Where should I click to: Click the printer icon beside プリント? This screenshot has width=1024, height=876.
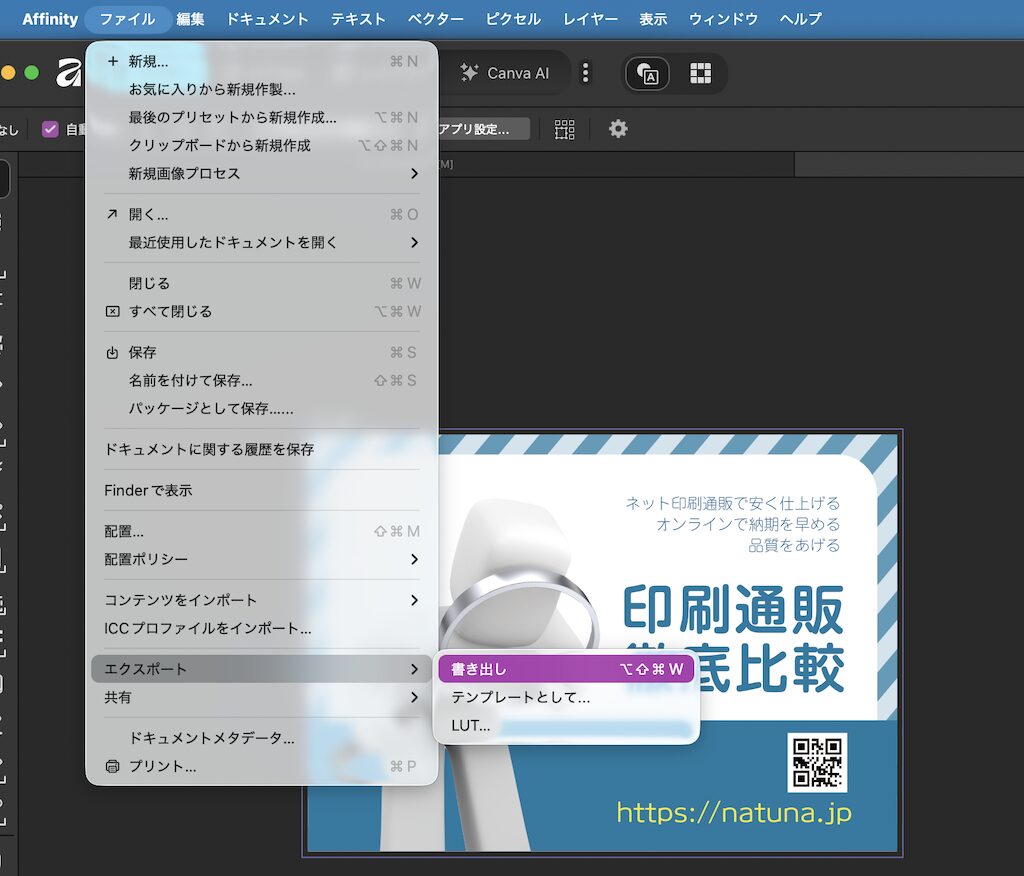click(110, 766)
